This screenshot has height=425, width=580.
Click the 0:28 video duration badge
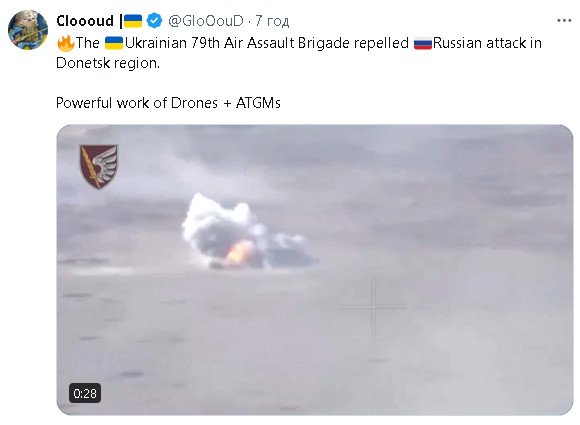tap(85, 393)
